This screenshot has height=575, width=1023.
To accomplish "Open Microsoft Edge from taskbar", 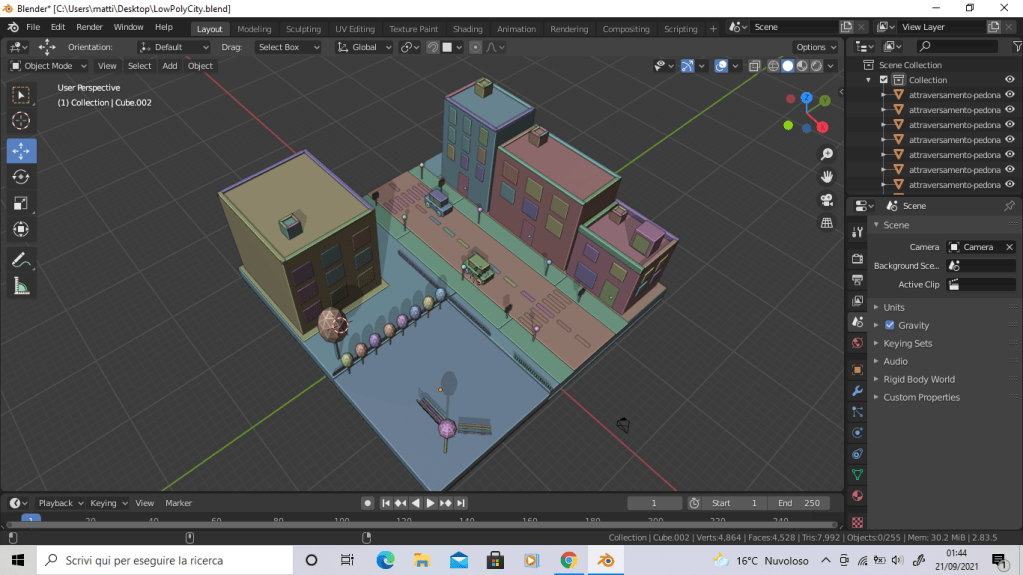I will click(385, 560).
